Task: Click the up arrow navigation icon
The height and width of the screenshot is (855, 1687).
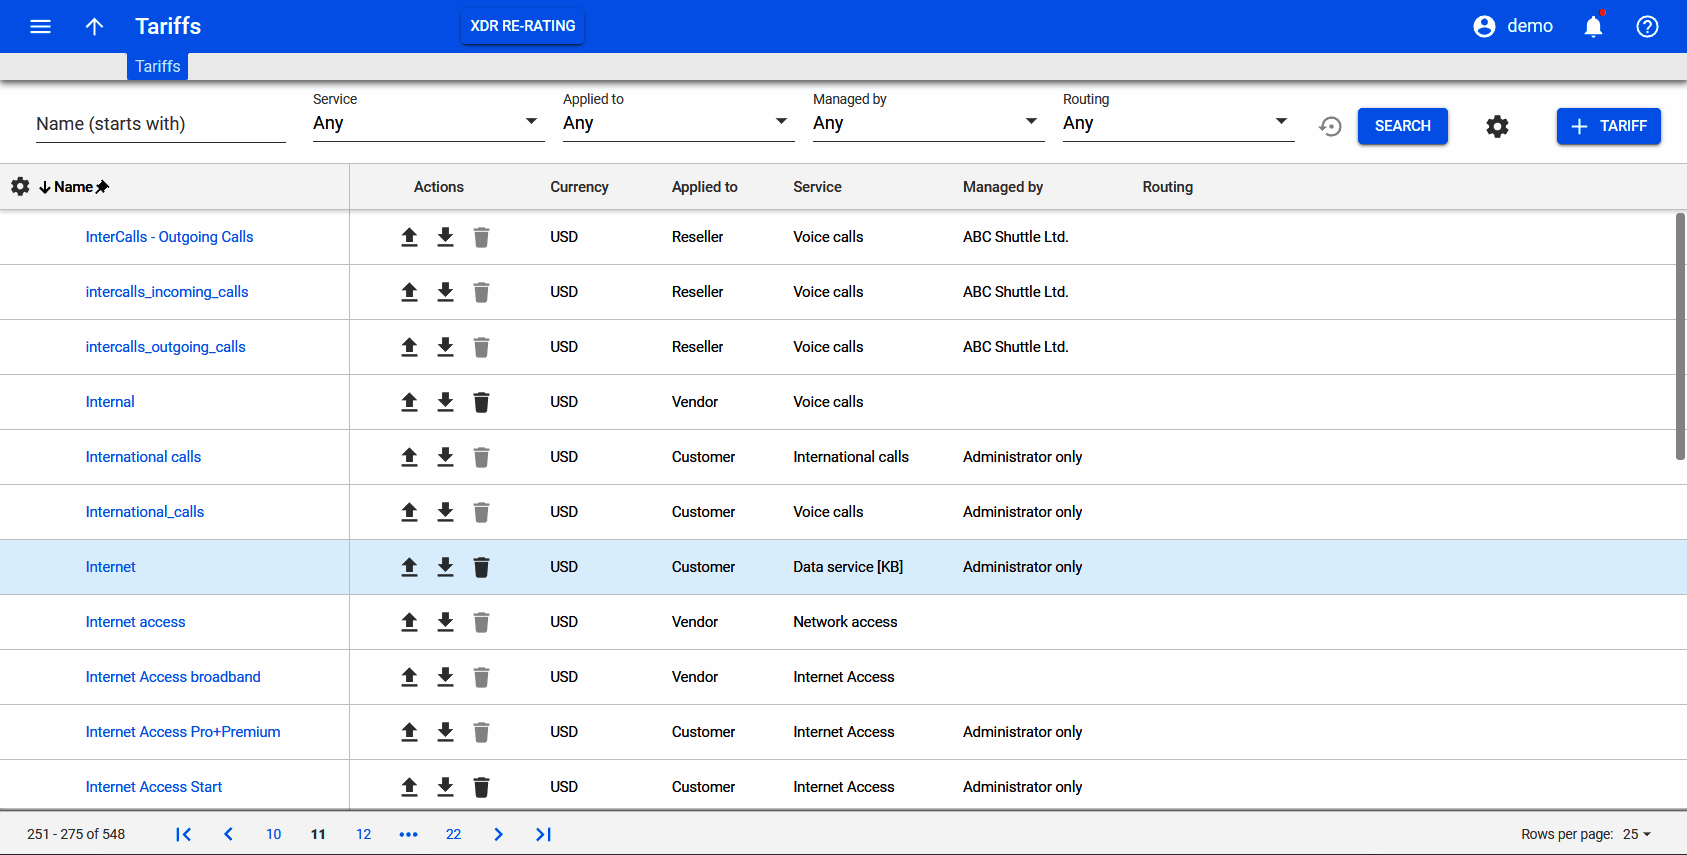Action: coord(94,27)
